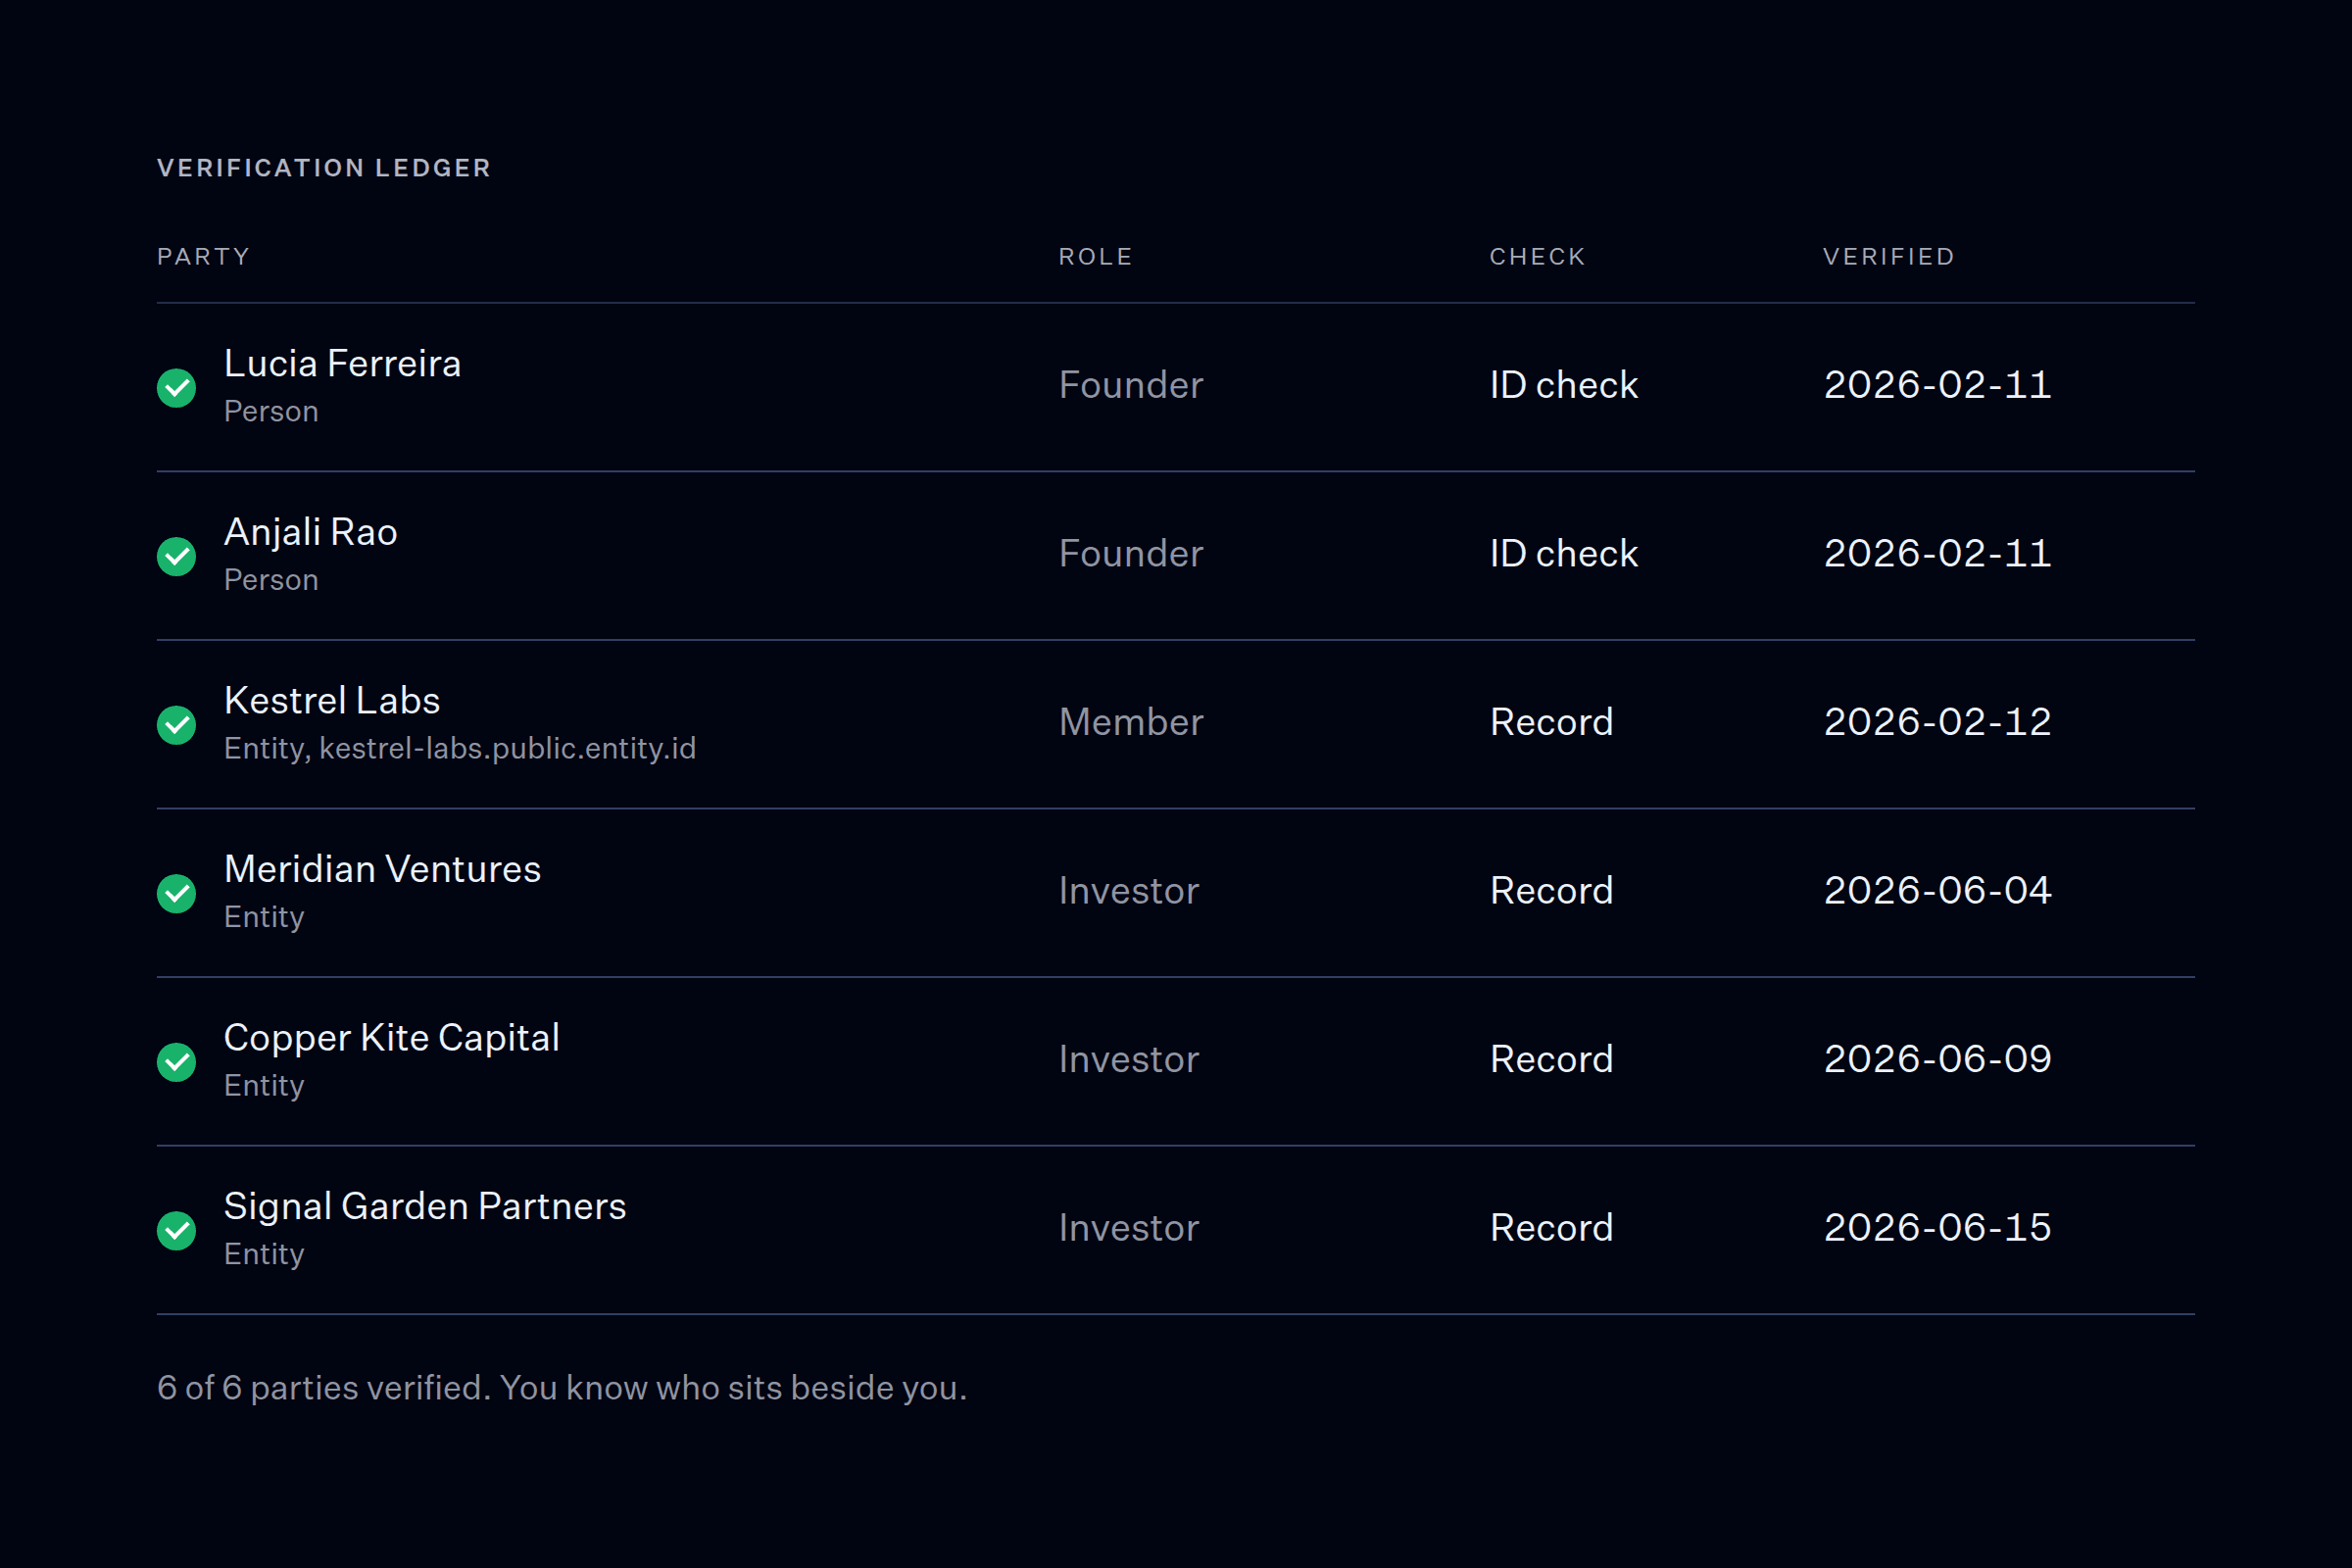
Task: Click Founder role in Lucia Ferreira row
Action: 1131,385
